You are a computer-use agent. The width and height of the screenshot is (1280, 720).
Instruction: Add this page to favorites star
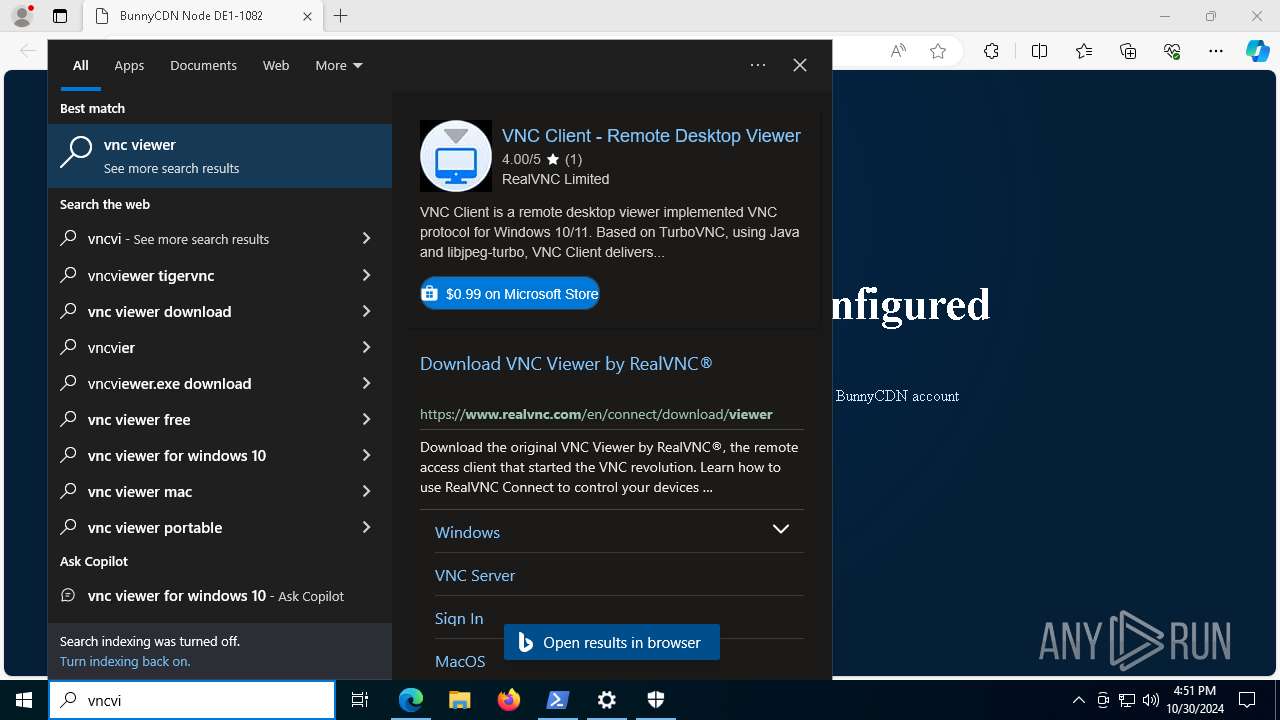938,51
